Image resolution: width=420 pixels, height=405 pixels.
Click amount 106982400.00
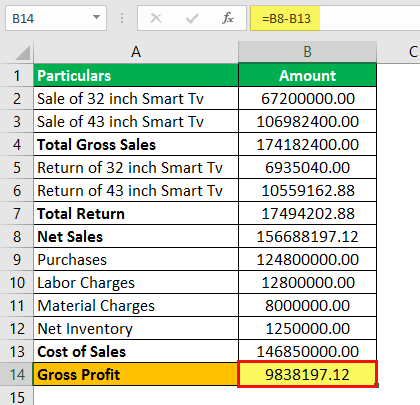click(307, 121)
